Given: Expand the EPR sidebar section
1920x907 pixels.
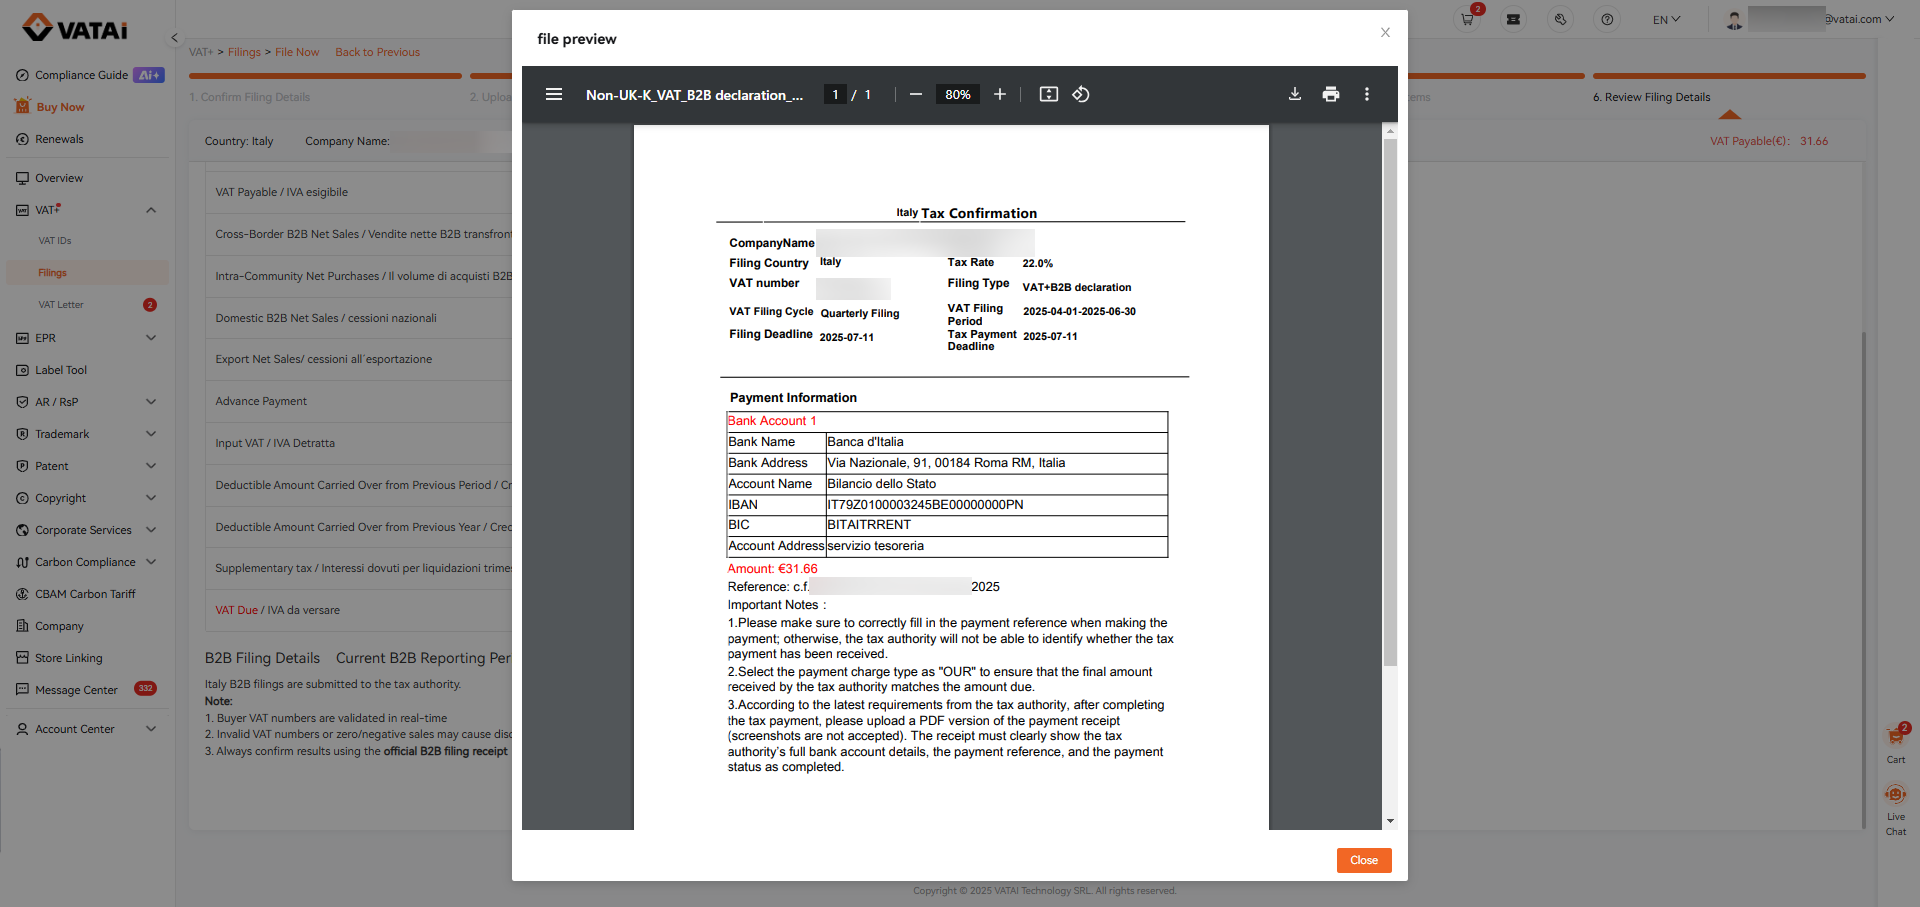Looking at the screenshot, I should (x=151, y=338).
